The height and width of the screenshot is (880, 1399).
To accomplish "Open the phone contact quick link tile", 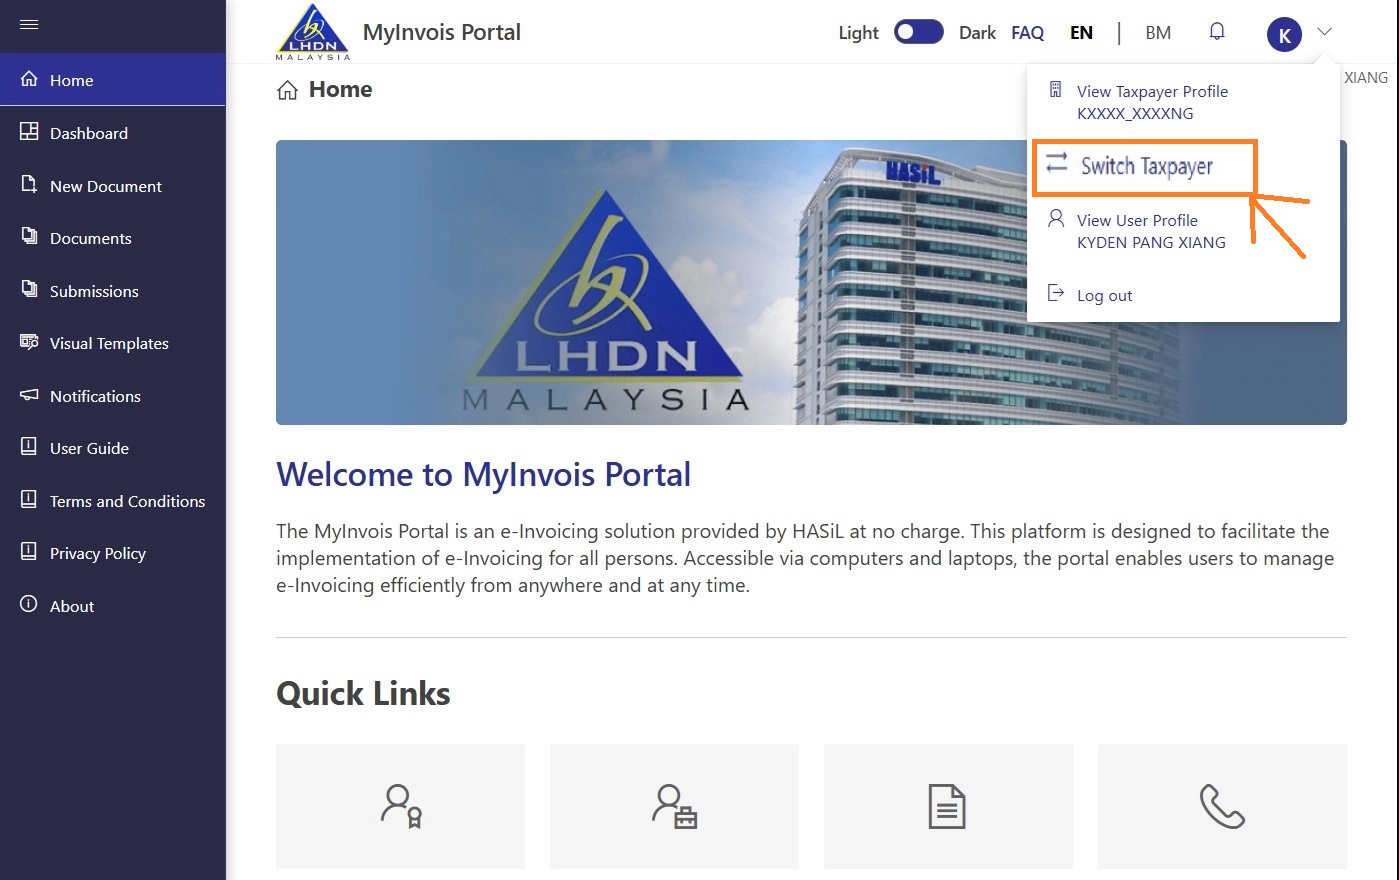I will coord(1222,806).
